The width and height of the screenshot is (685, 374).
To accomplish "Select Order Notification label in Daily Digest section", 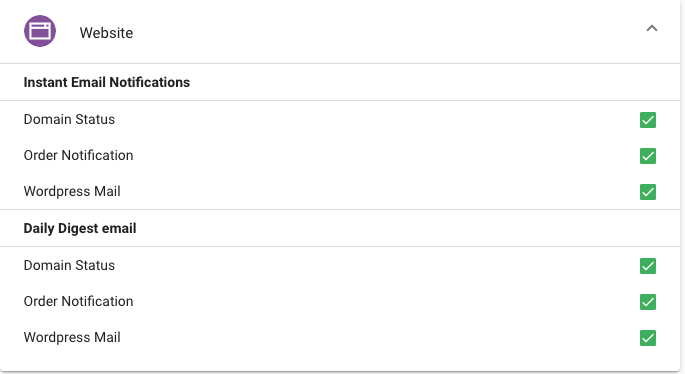I will 78,301.
